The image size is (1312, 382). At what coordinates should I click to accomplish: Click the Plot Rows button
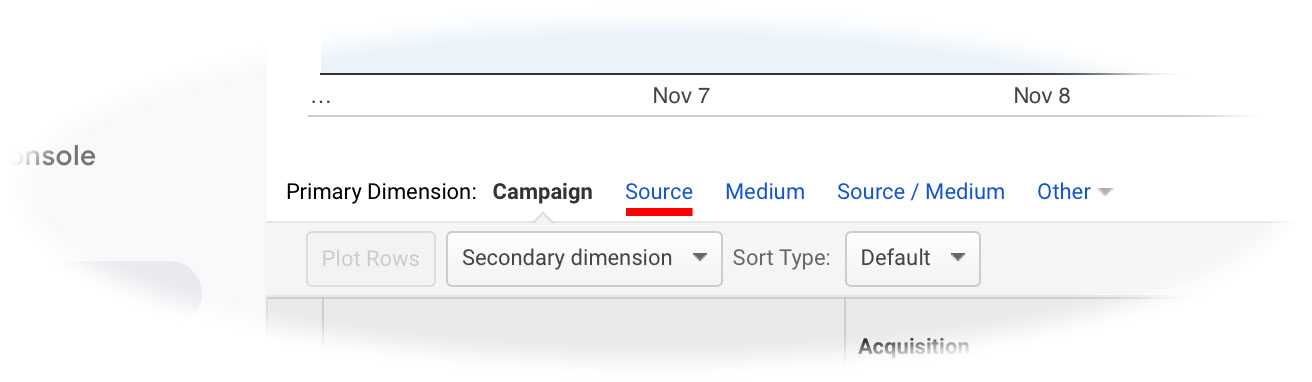point(371,258)
